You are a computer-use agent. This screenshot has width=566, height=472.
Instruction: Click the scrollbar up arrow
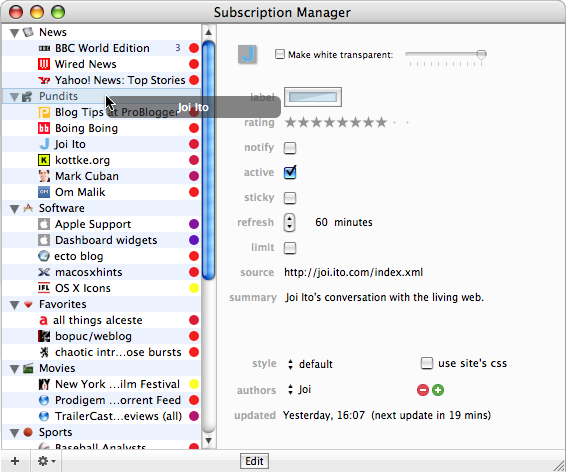click(209, 32)
